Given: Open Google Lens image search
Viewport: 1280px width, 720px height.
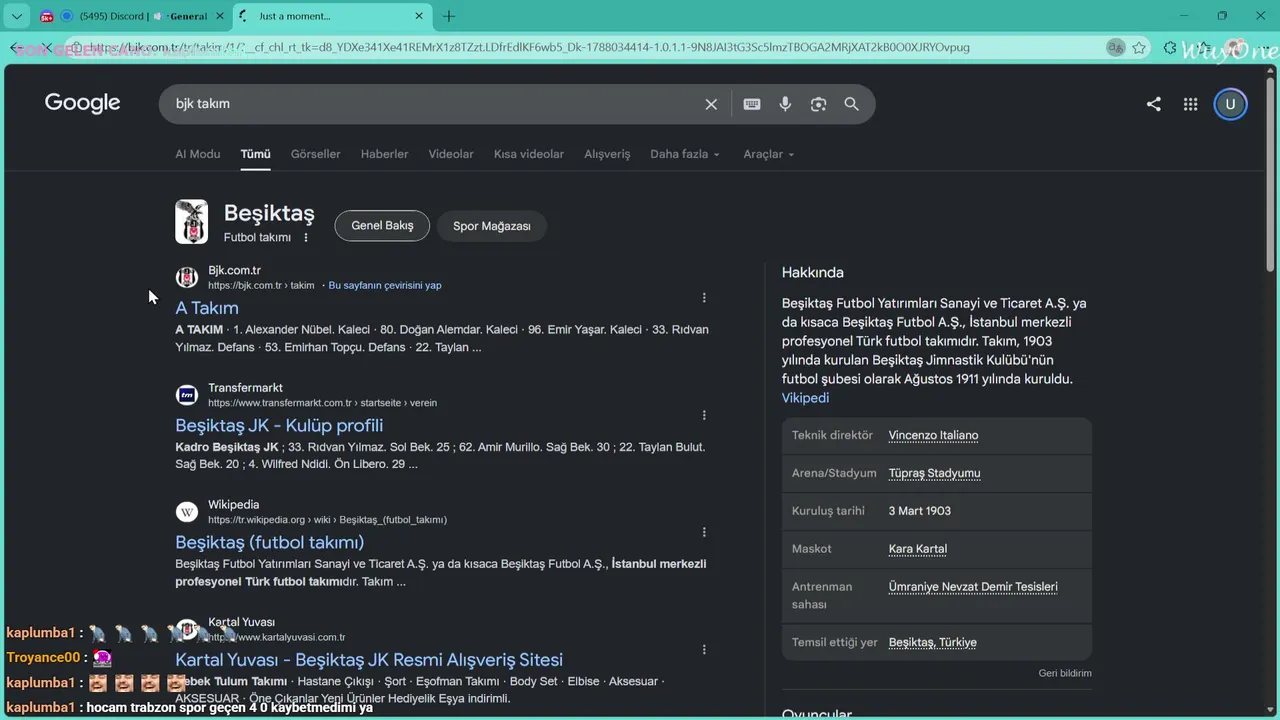Looking at the screenshot, I should (x=818, y=104).
